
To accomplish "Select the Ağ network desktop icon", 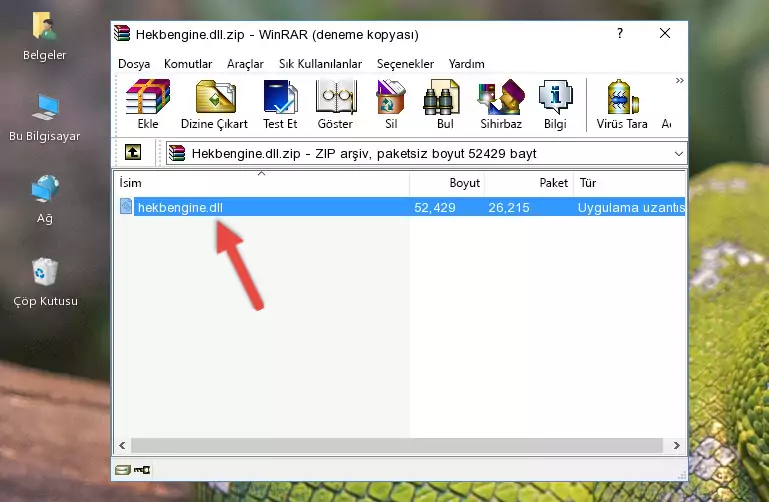I will point(45,200).
